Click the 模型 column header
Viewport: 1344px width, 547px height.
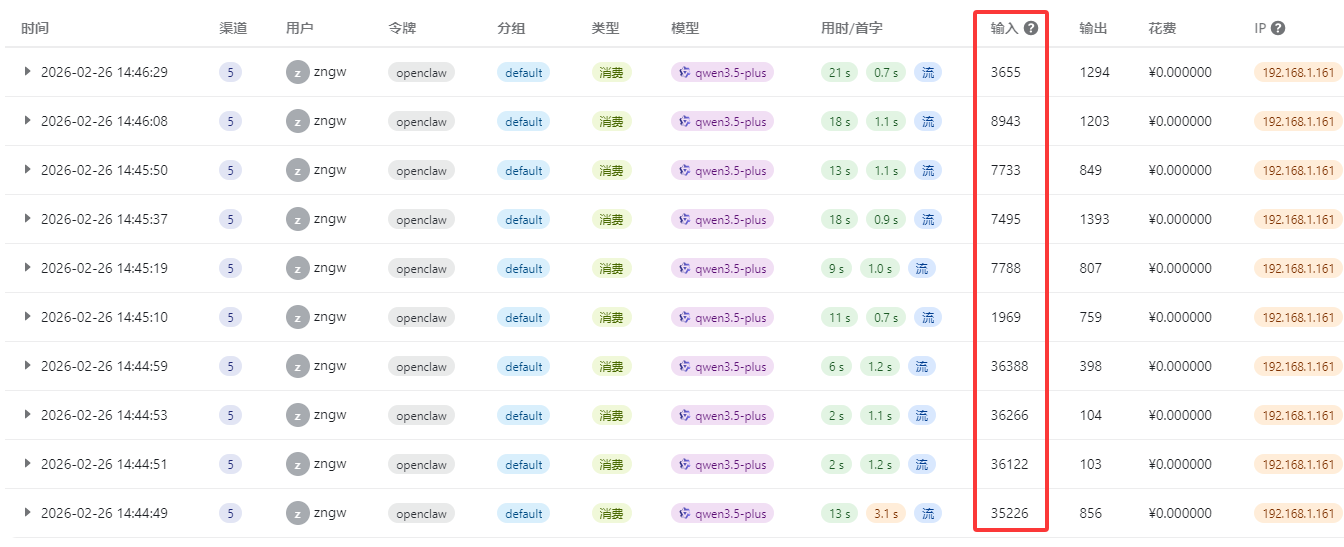point(685,28)
